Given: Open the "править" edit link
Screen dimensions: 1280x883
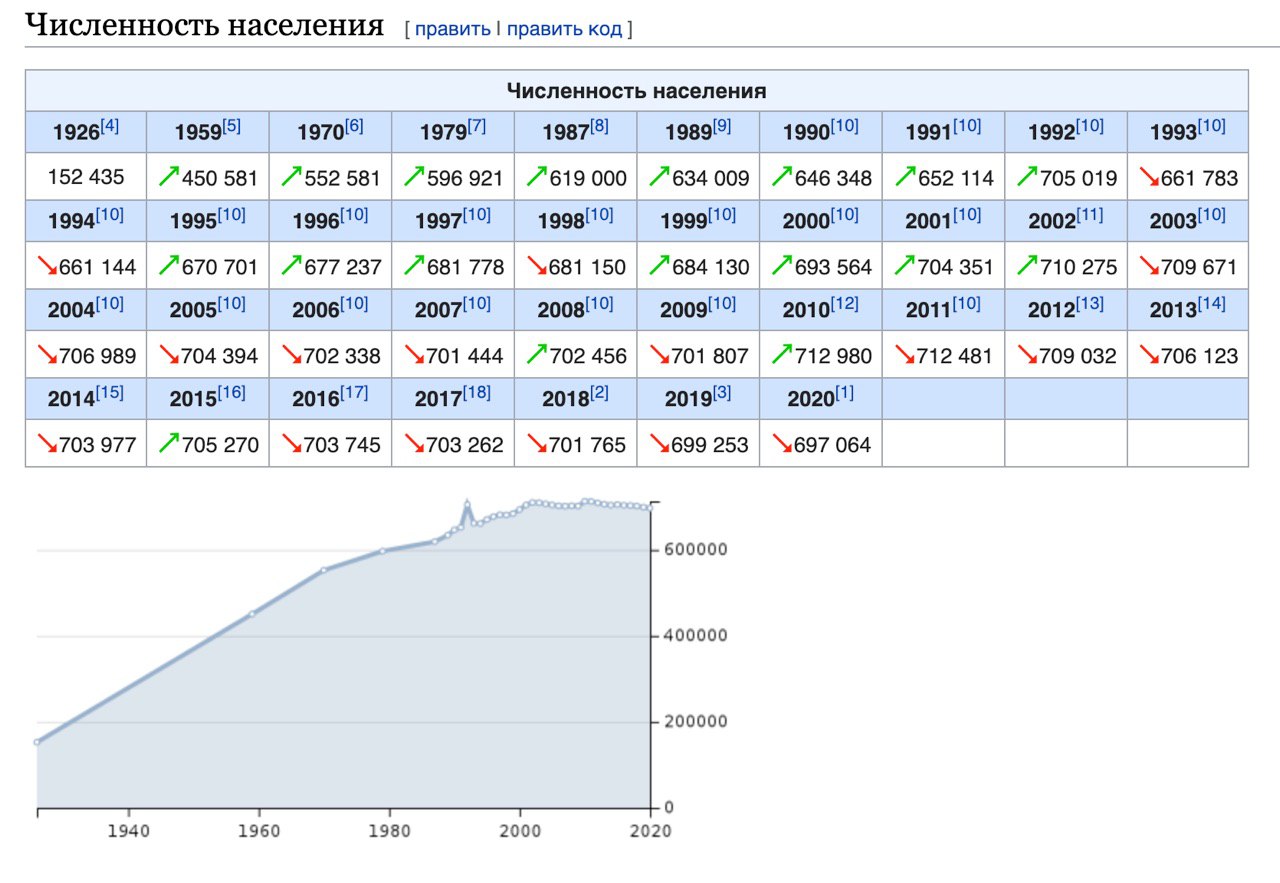Looking at the screenshot, I should click(x=452, y=29).
